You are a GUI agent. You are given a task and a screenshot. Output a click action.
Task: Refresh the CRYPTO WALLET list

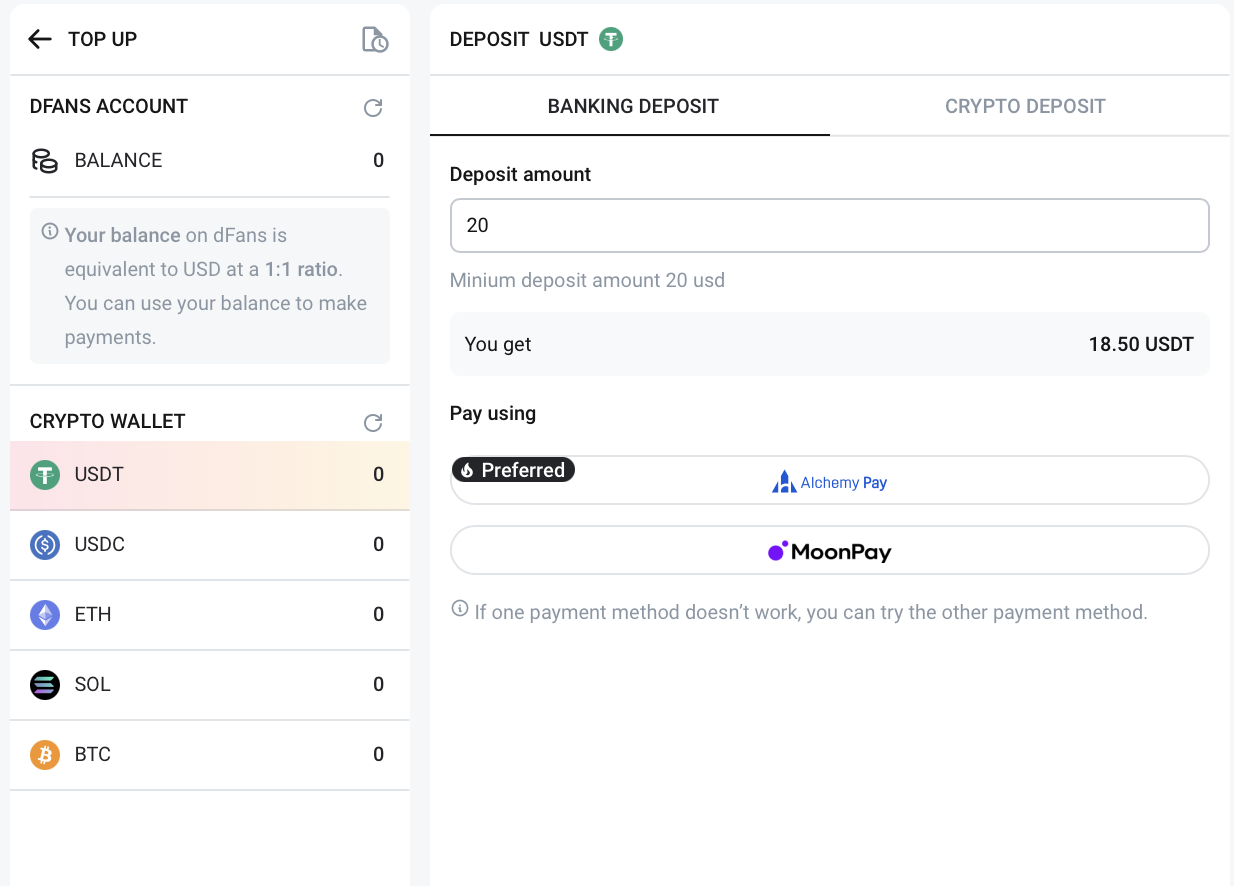[373, 423]
